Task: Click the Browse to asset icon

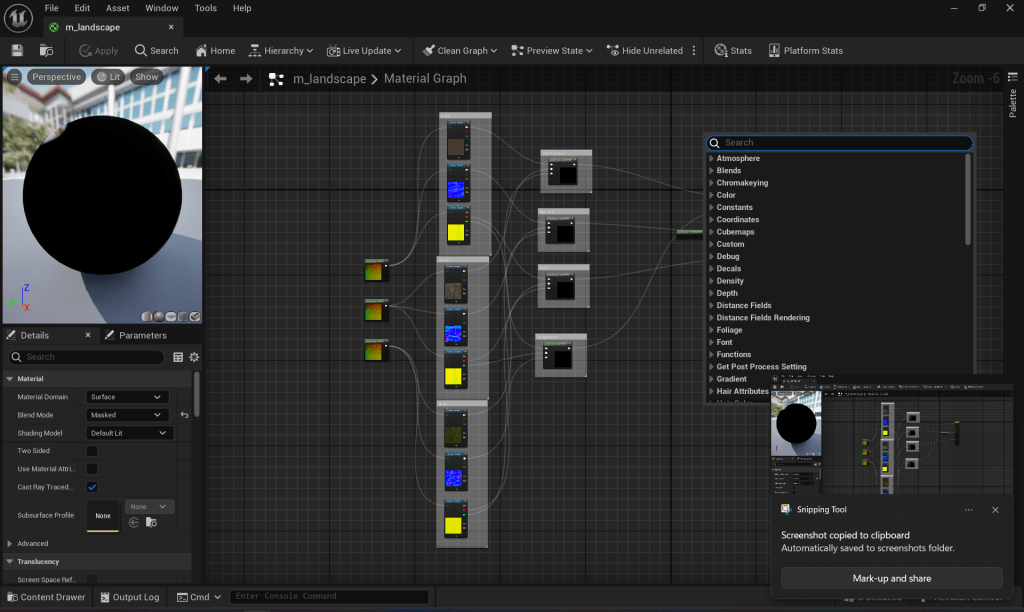Action: [46, 50]
